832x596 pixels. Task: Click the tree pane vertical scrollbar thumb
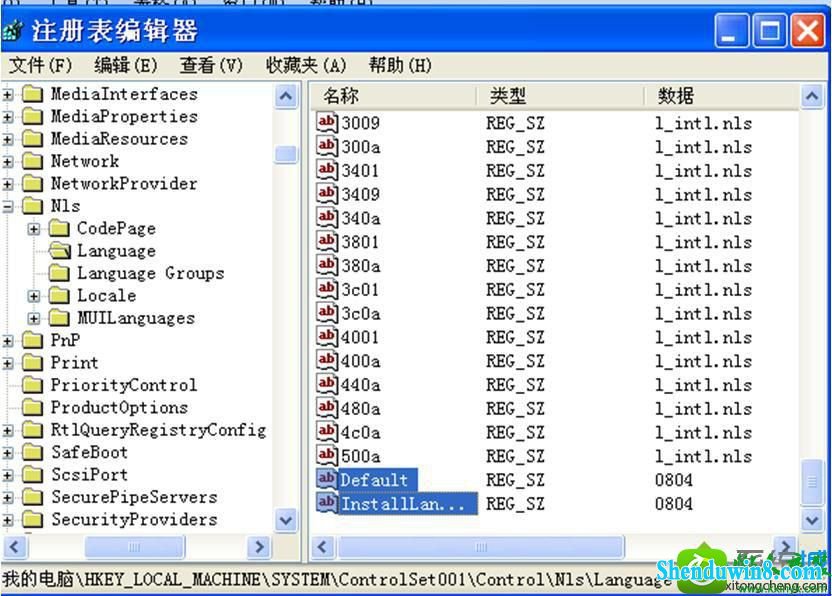286,154
